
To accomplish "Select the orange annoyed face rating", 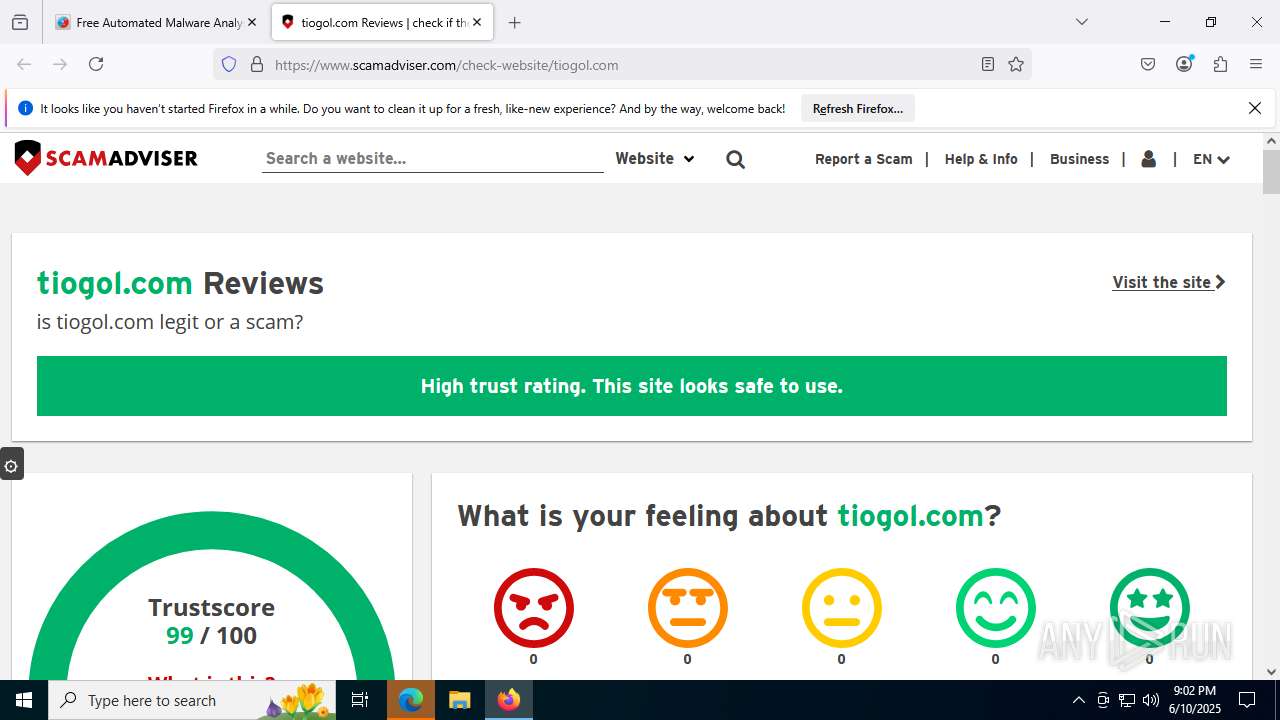I will pyautogui.click(x=687, y=607).
